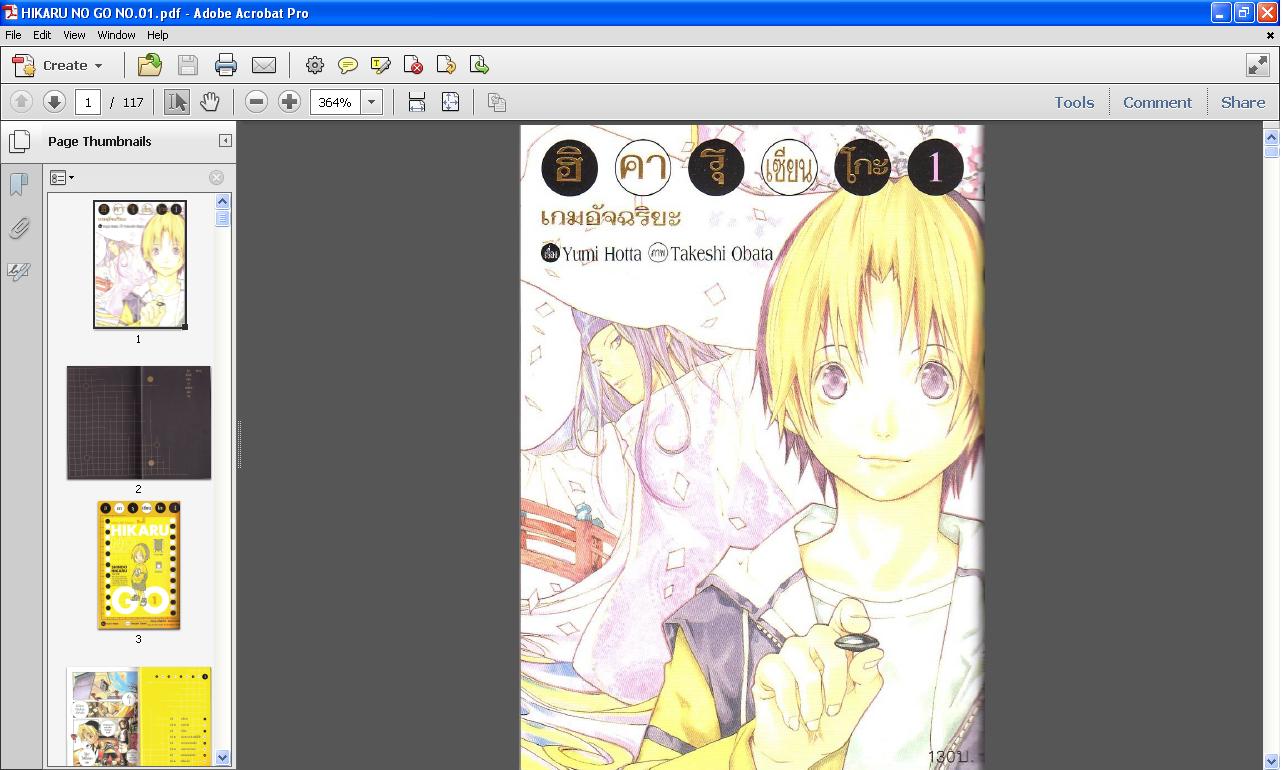Print the document with the printer icon

coord(226,65)
